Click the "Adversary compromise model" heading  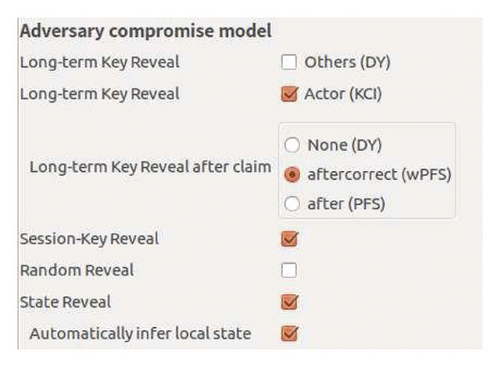[x=146, y=31]
